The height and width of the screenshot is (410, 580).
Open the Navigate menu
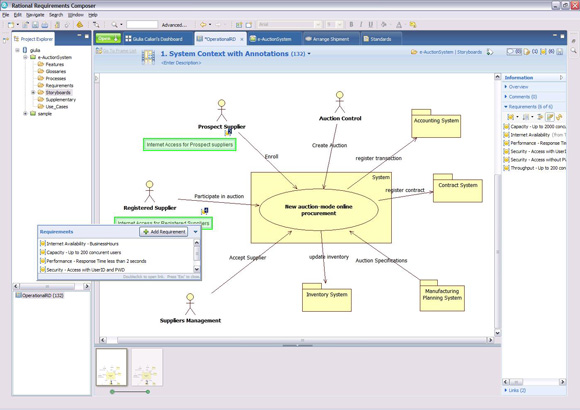point(35,15)
